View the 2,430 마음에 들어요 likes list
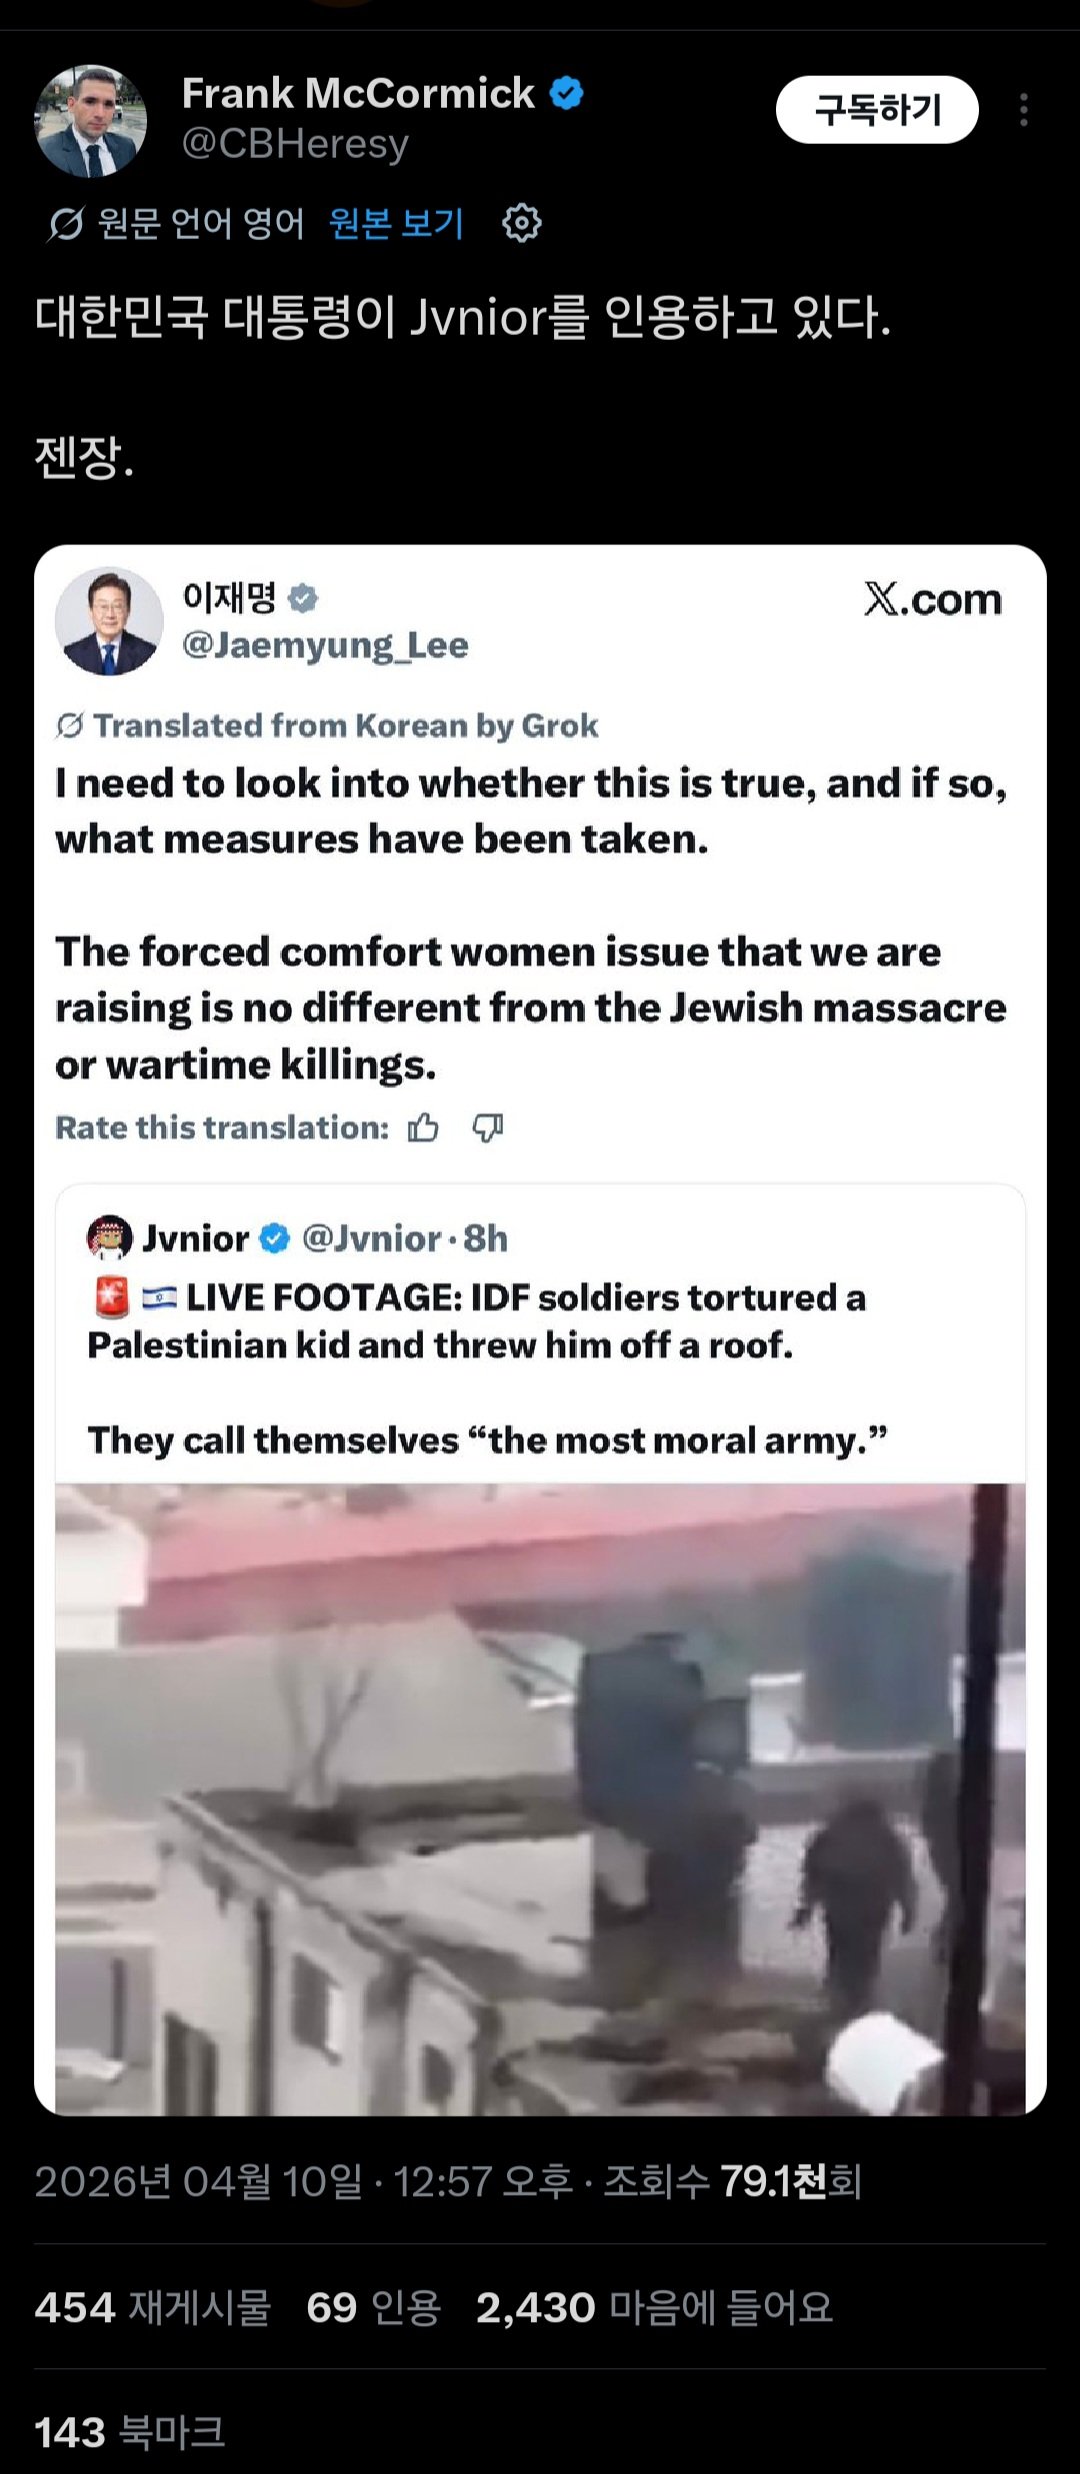The width and height of the screenshot is (1080, 2474). 655,2307
